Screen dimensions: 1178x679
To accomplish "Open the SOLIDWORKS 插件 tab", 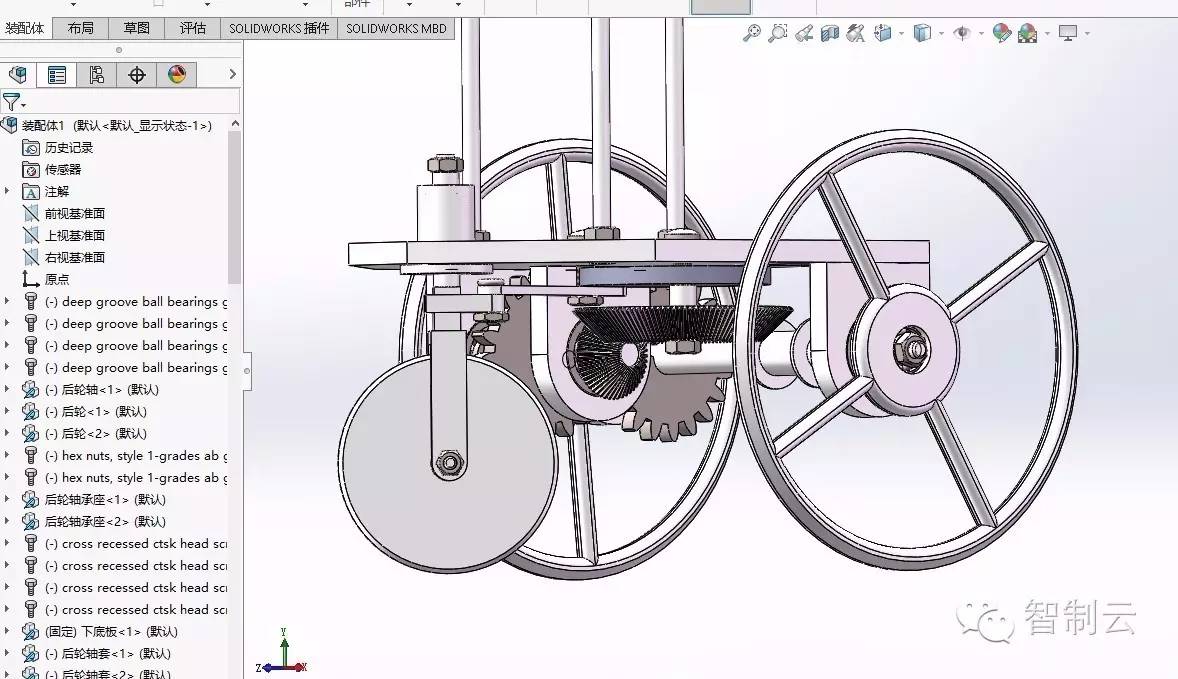I will click(x=279, y=29).
